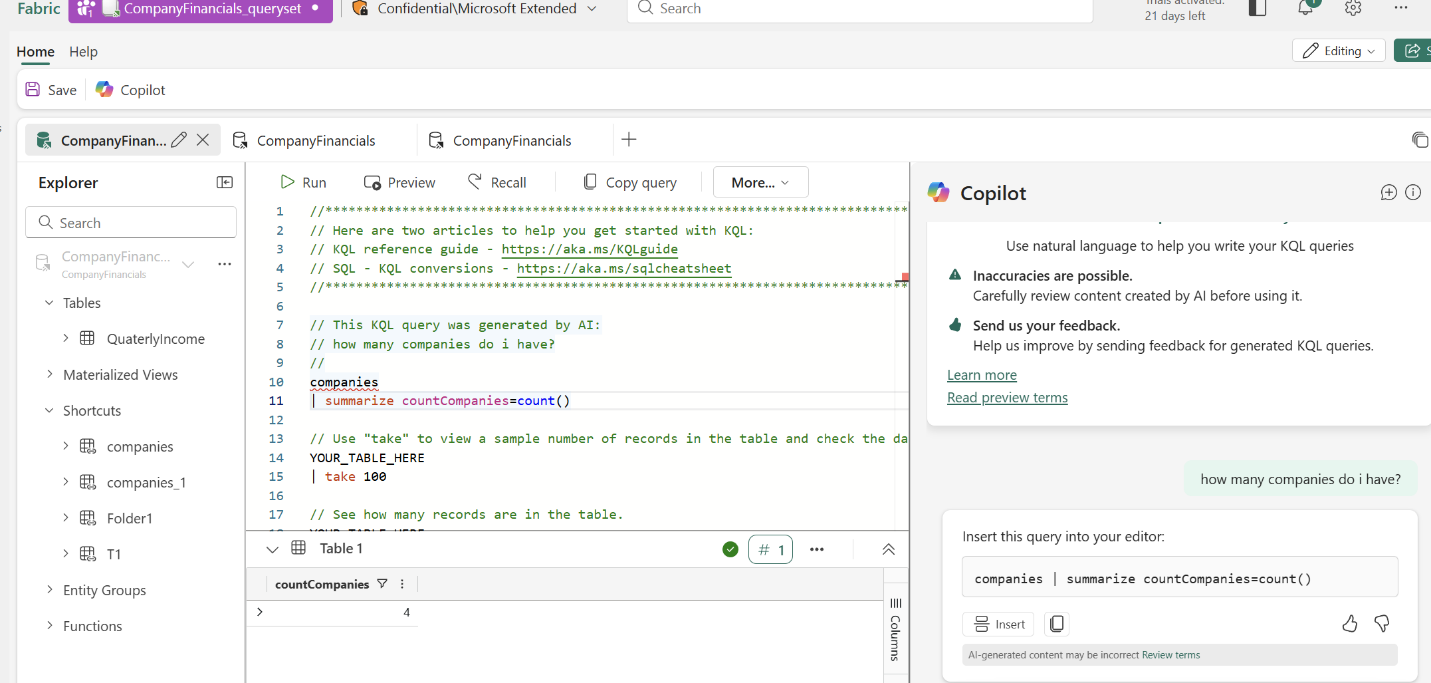Click the thumbs up feedback icon

coord(1350,624)
